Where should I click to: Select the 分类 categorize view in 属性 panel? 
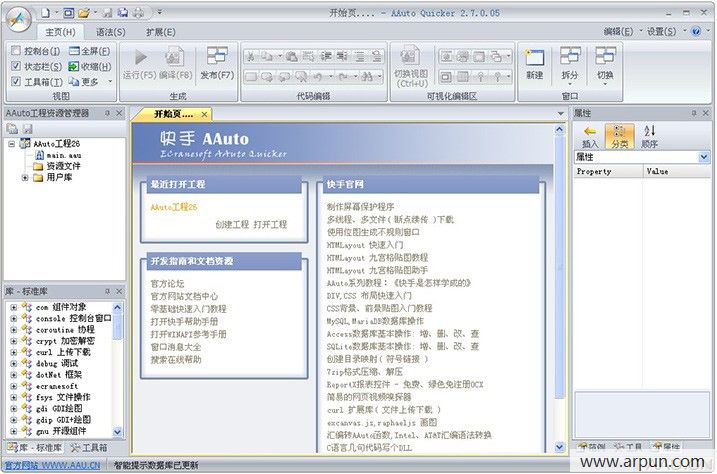[x=619, y=136]
